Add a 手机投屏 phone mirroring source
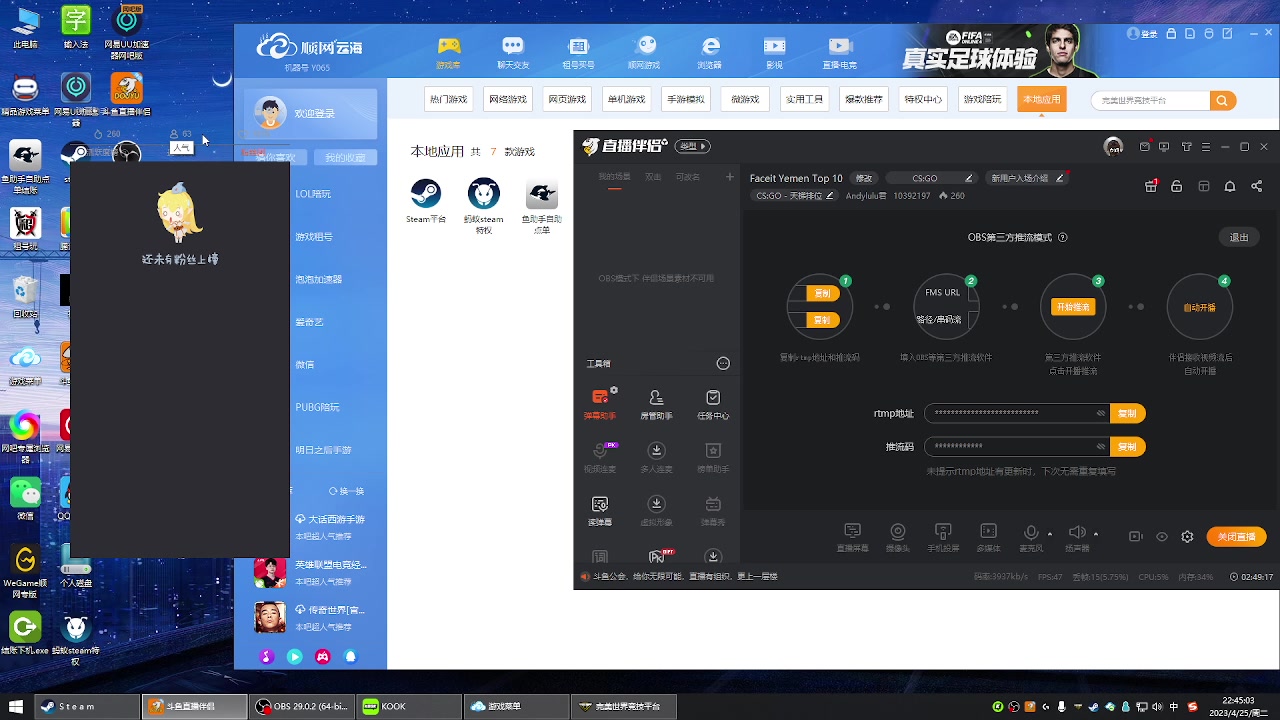The image size is (1280, 720). tap(943, 537)
